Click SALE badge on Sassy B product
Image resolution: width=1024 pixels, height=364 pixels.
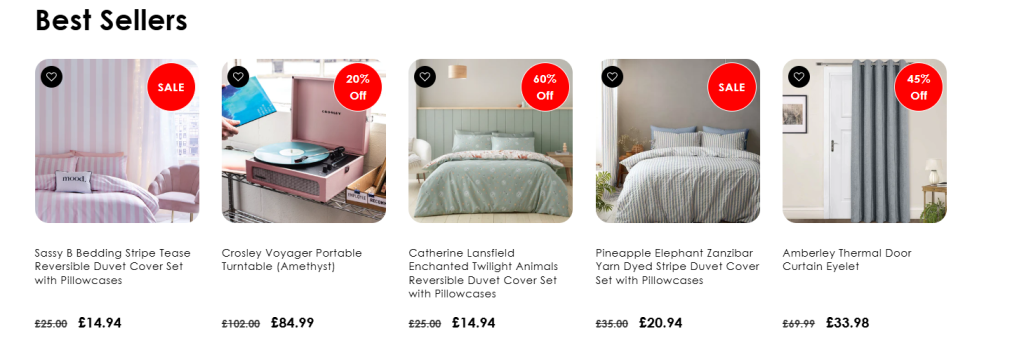(x=171, y=87)
